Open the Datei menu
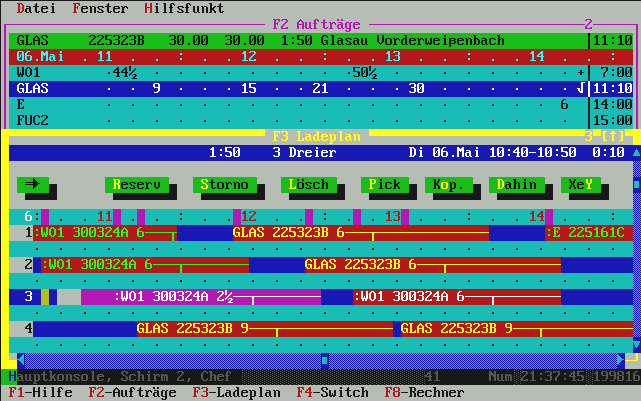641x401 pixels. pyautogui.click(x=36, y=7)
